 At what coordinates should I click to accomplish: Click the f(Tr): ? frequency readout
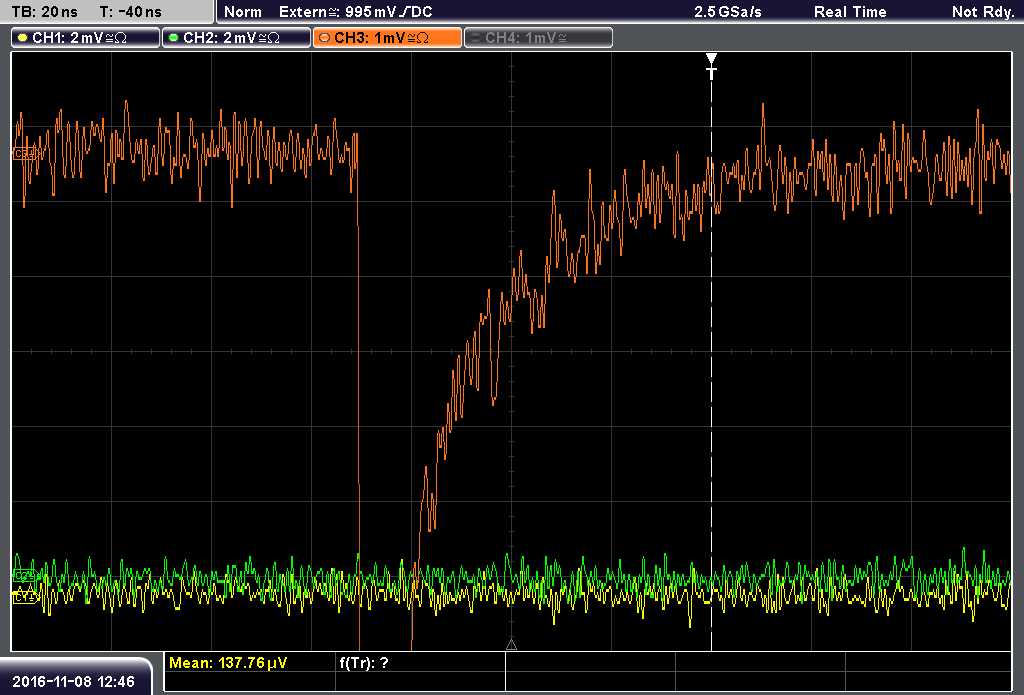coord(364,663)
